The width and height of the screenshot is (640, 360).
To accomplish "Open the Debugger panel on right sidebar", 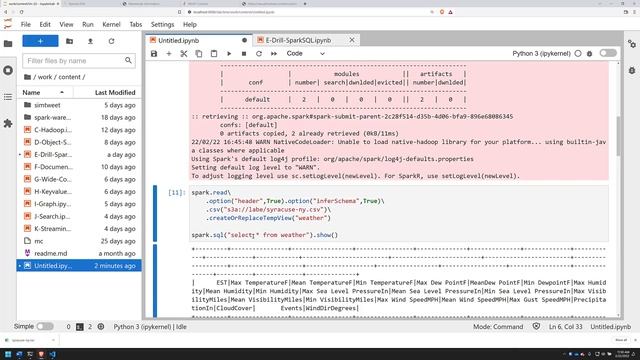I will click(x=632, y=70).
